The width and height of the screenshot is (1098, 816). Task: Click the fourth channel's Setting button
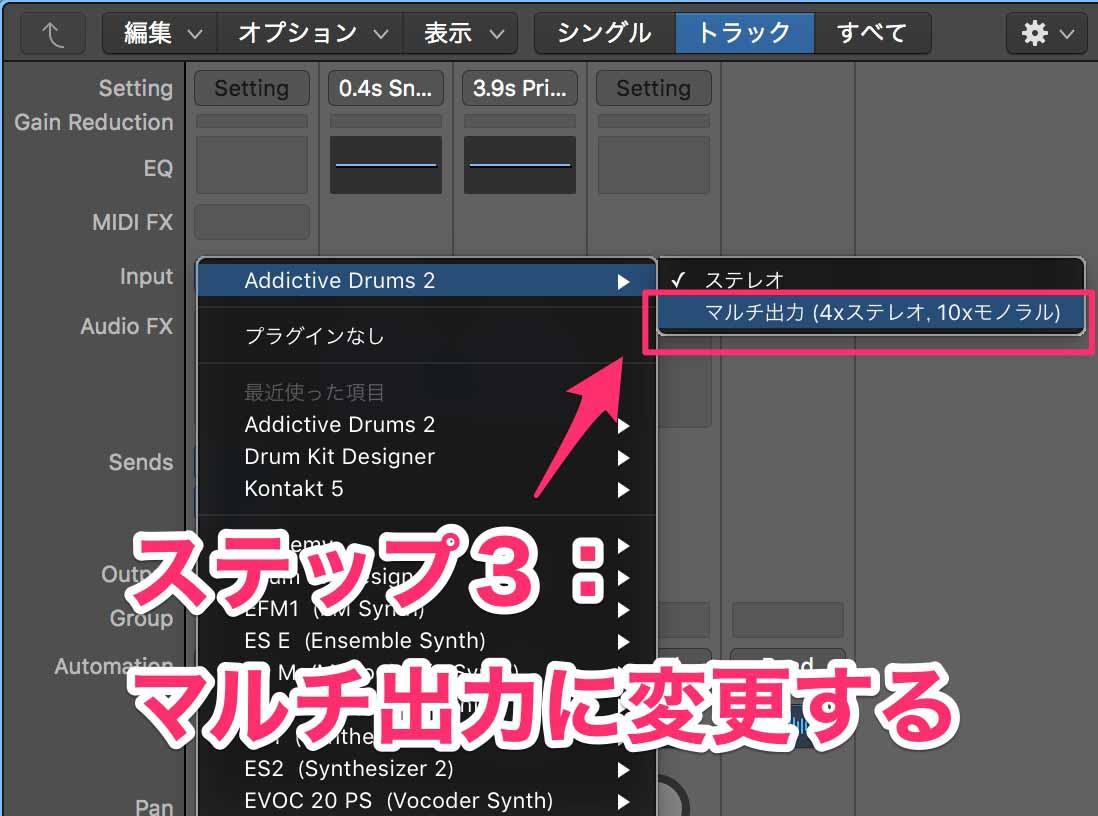click(653, 88)
